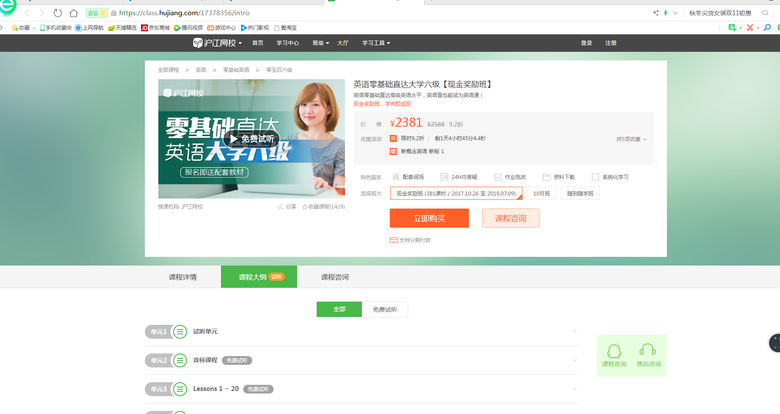Switch to the 课程详情 tab

(x=182, y=276)
